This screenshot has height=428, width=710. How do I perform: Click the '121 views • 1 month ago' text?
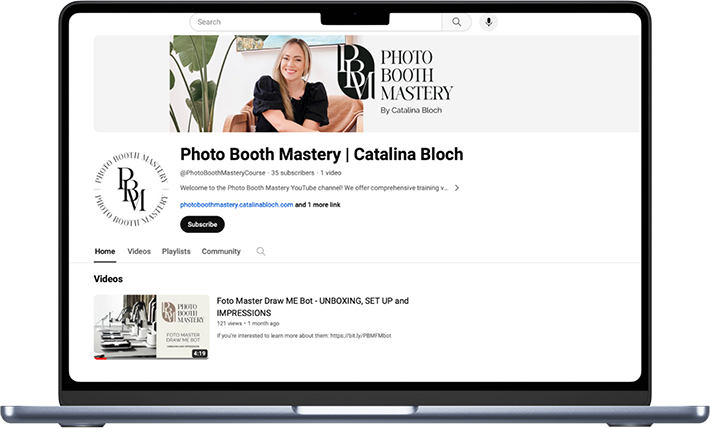pyautogui.click(x=248, y=323)
